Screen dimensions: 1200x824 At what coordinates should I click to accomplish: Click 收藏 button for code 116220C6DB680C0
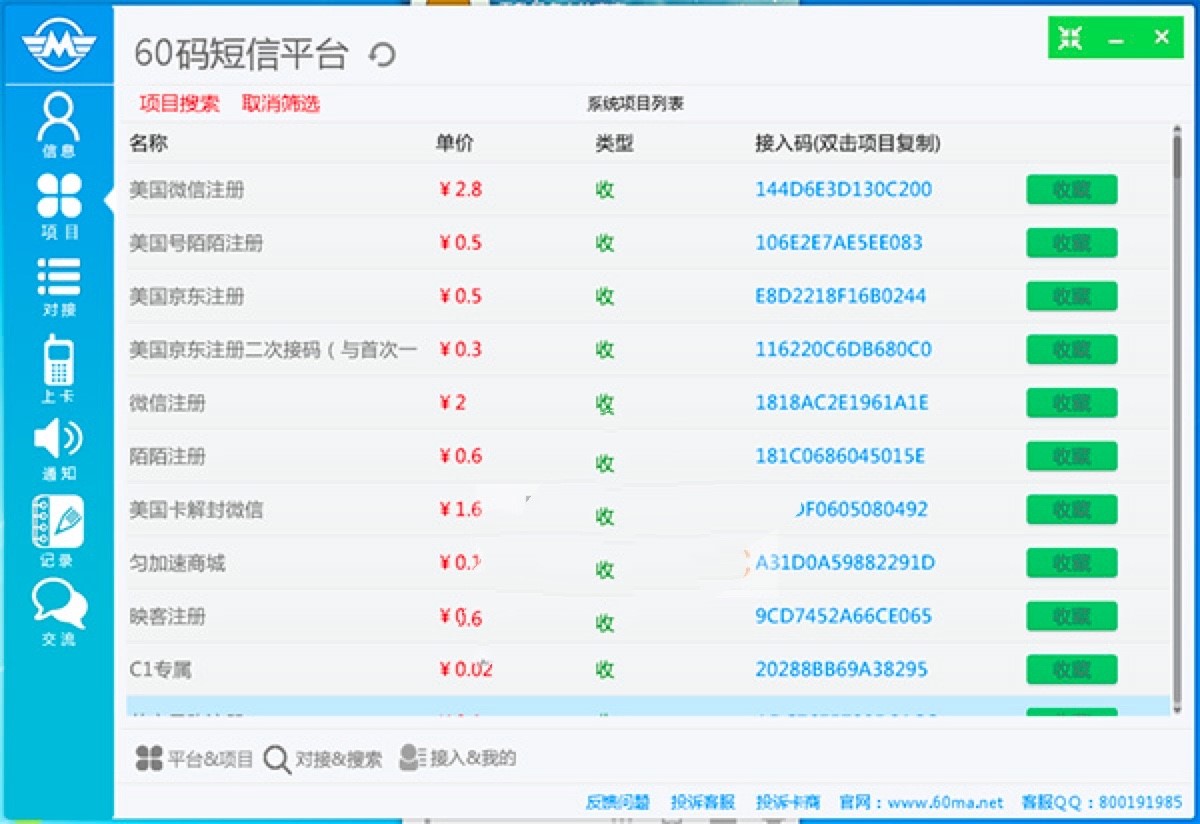(1071, 349)
